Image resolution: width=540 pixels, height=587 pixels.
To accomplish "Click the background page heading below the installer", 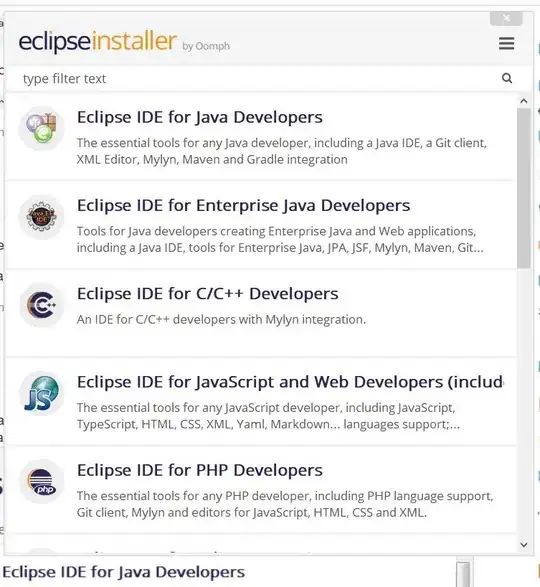I will click(x=124, y=572).
